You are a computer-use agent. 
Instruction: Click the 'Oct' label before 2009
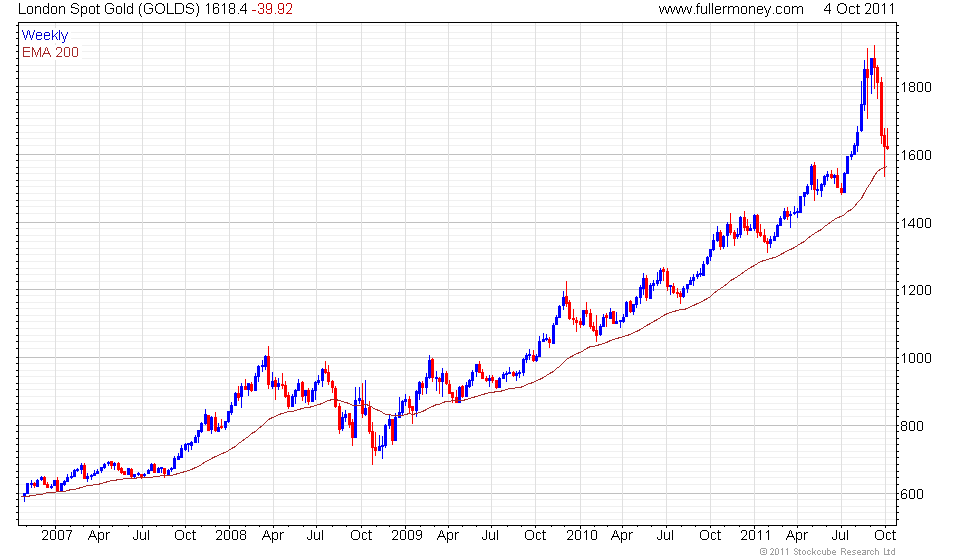click(x=361, y=536)
